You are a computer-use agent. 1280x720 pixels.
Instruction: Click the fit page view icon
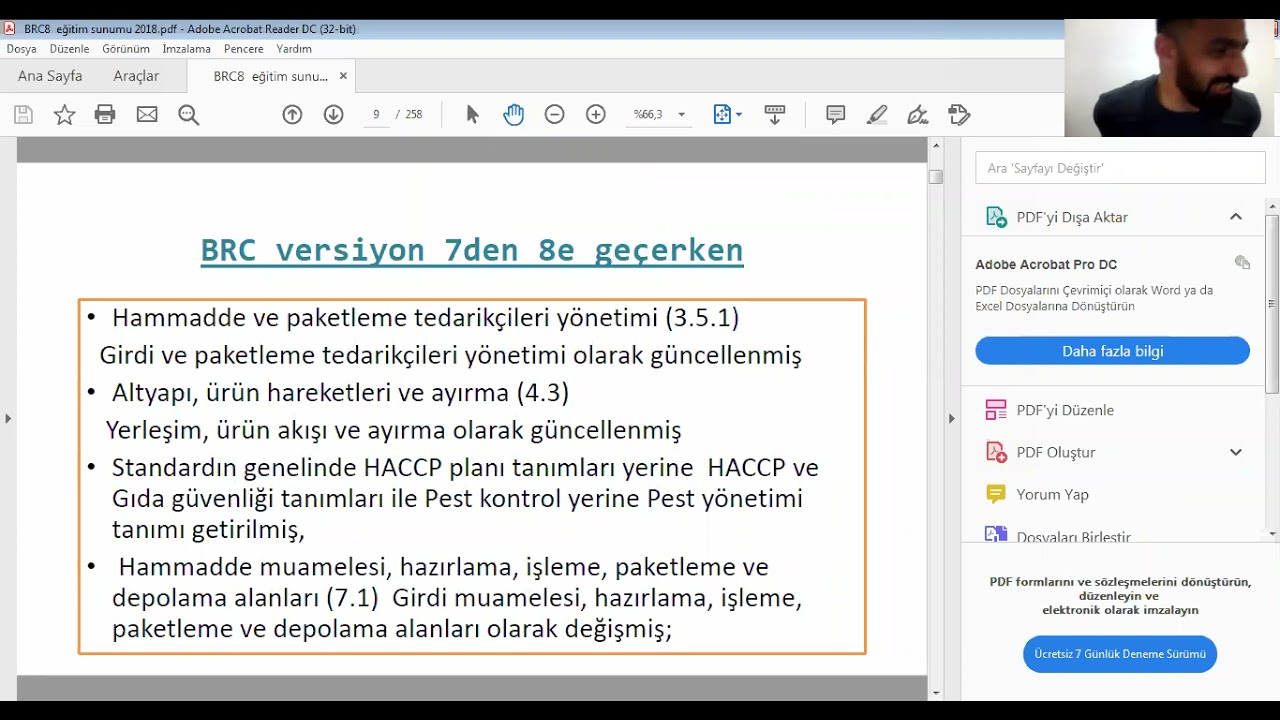pos(722,115)
